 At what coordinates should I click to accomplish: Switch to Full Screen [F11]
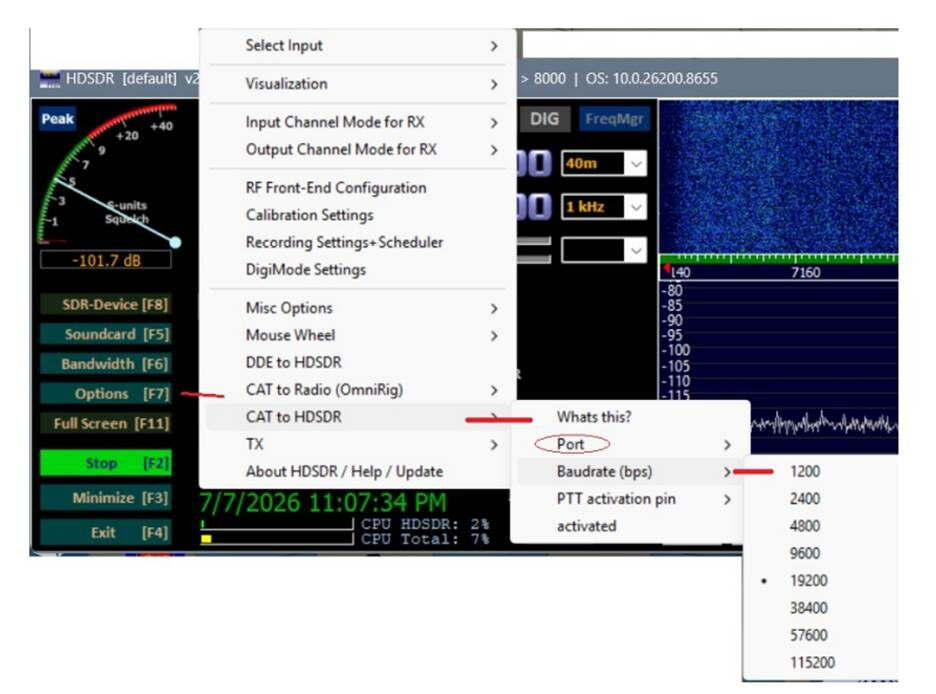click(x=106, y=424)
